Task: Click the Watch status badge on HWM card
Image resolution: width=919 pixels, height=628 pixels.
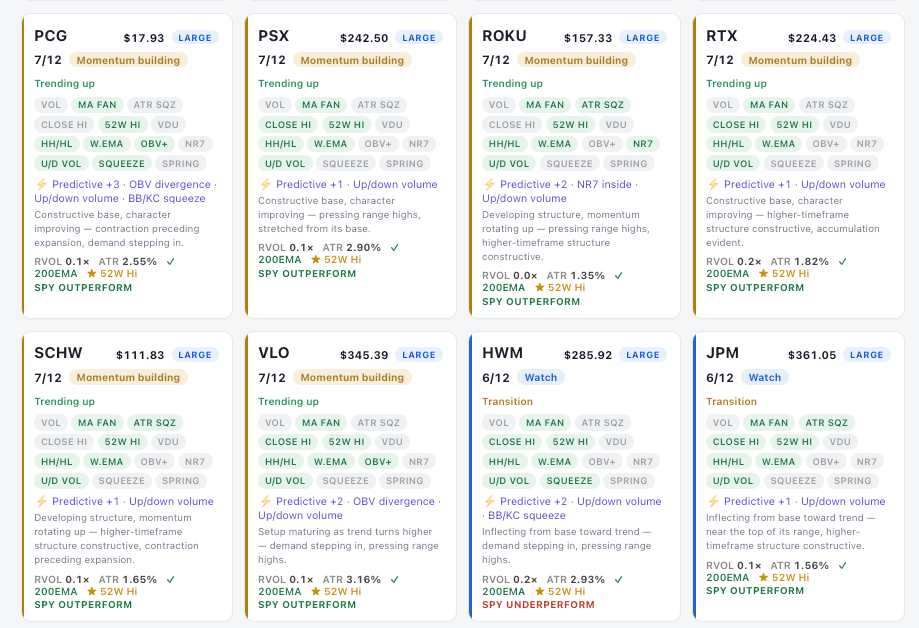Action: point(540,378)
